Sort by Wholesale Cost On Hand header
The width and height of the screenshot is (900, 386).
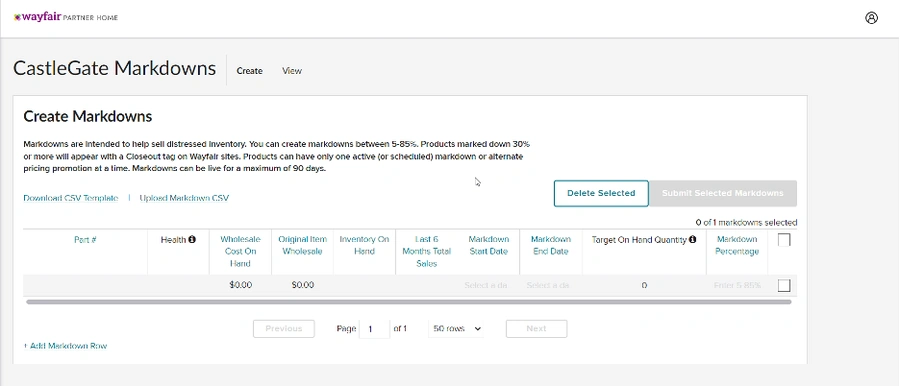[240, 252]
